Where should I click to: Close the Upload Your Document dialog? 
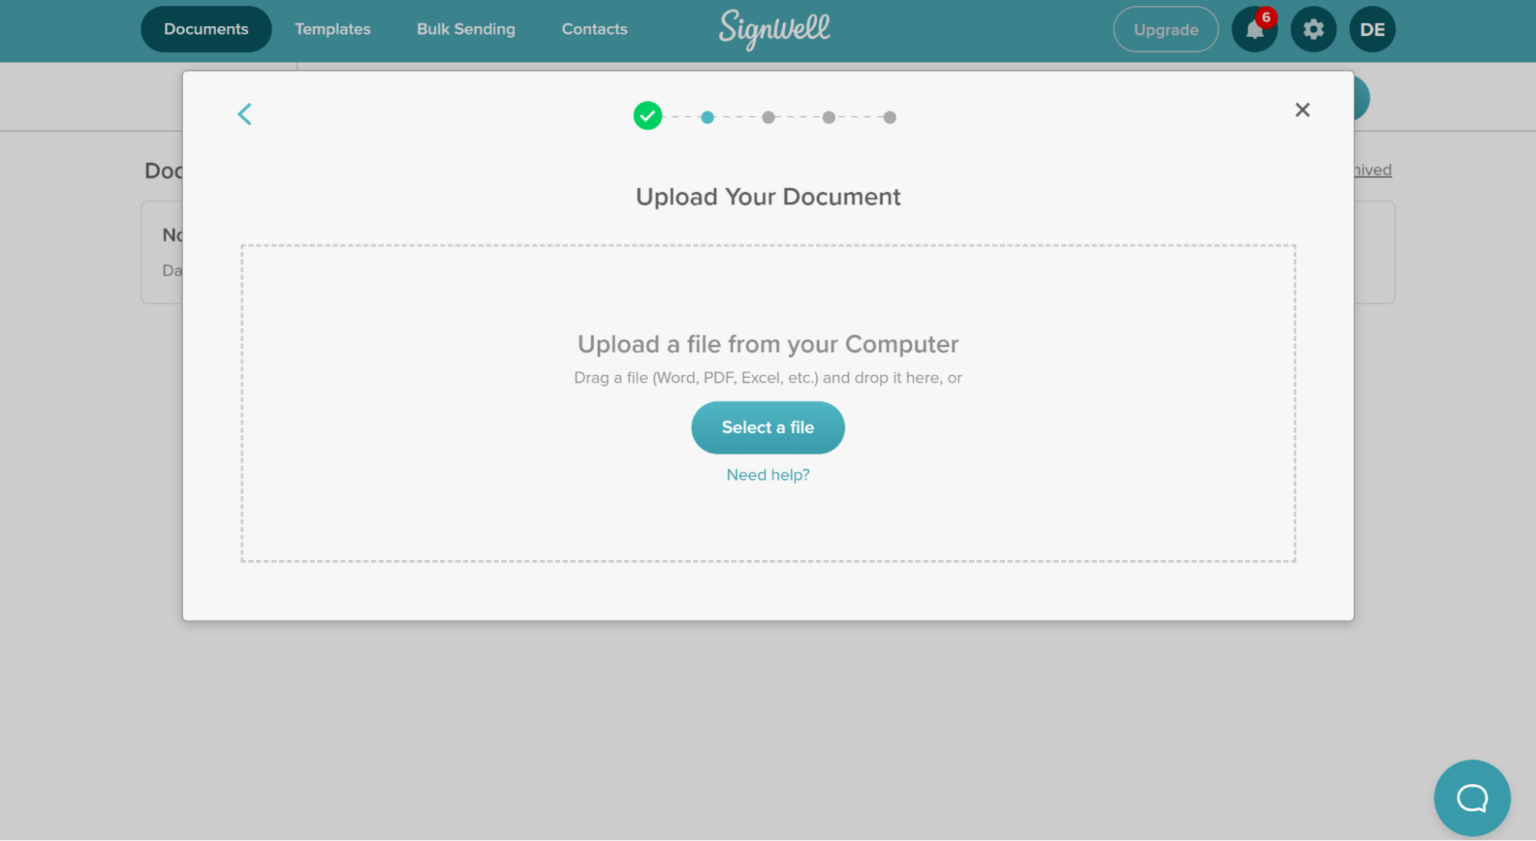[1302, 110]
